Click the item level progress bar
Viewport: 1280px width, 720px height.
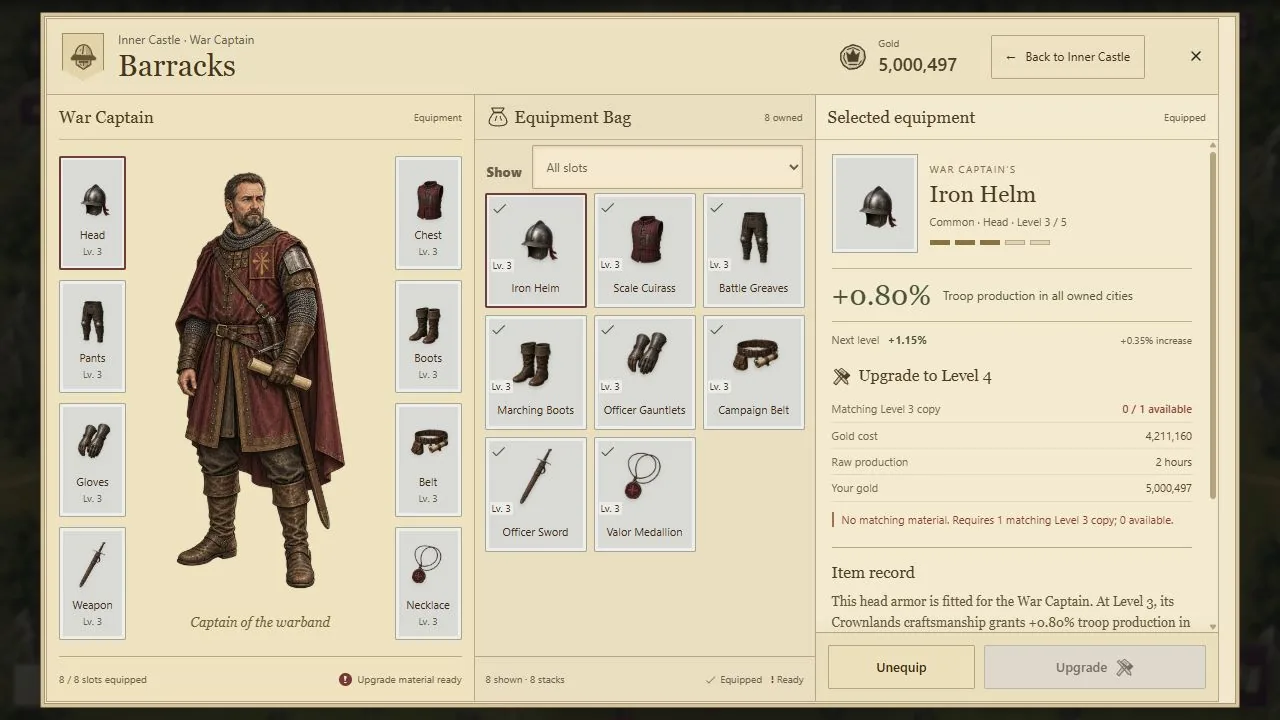point(990,242)
